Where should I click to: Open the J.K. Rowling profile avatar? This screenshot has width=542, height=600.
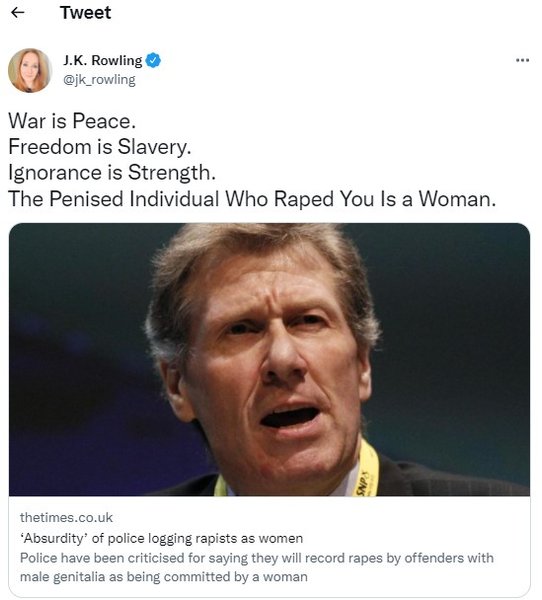[x=29, y=70]
